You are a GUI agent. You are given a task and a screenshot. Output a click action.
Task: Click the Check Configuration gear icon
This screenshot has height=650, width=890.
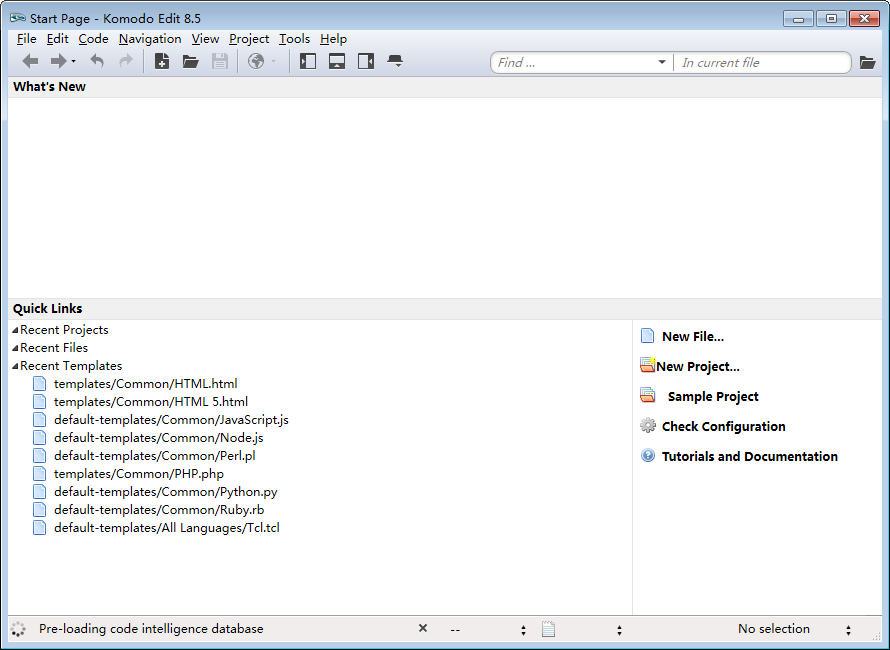[648, 425]
